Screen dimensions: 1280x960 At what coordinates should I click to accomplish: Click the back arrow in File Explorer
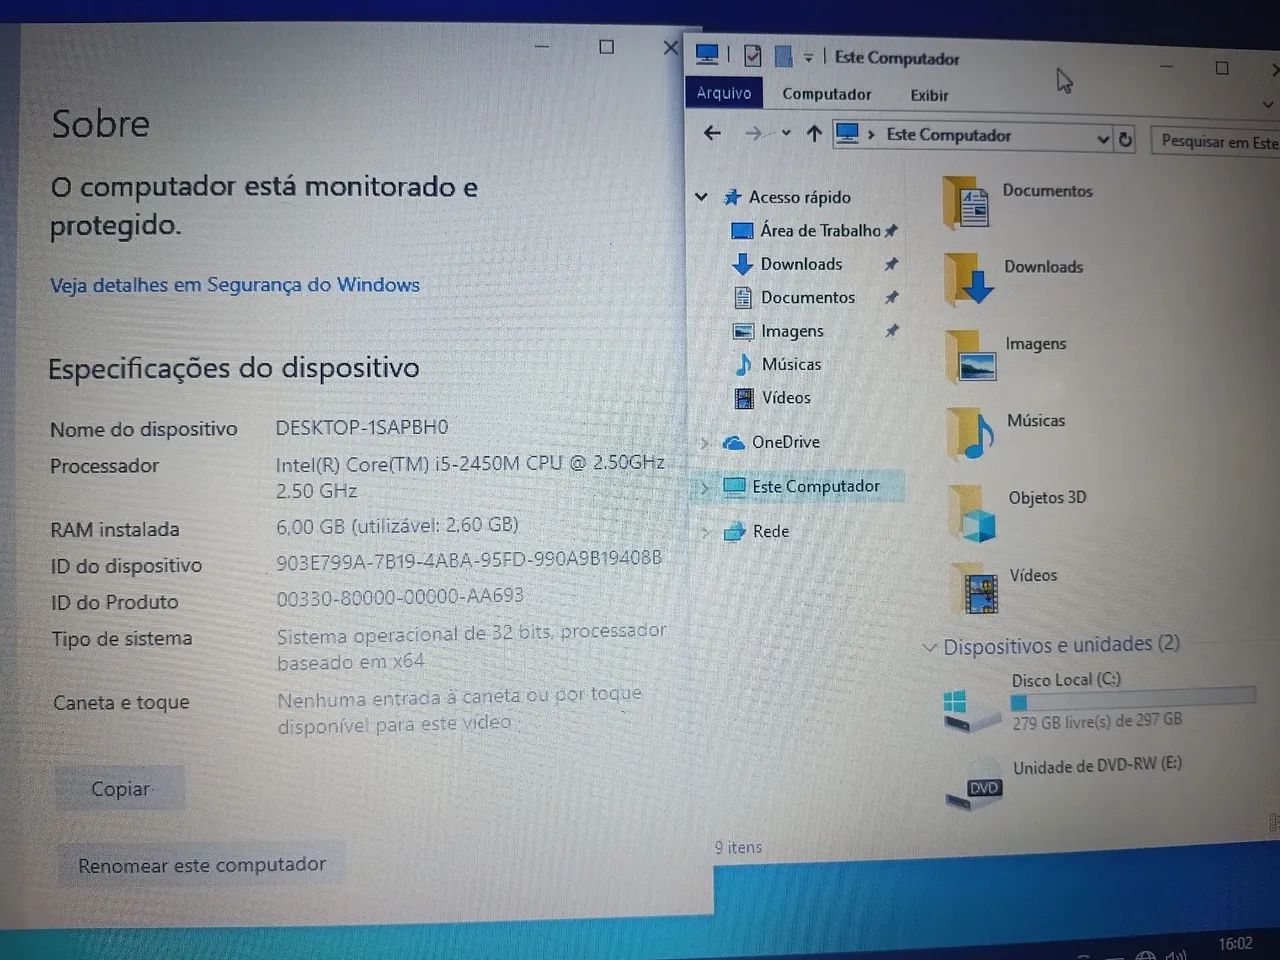[x=712, y=133]
